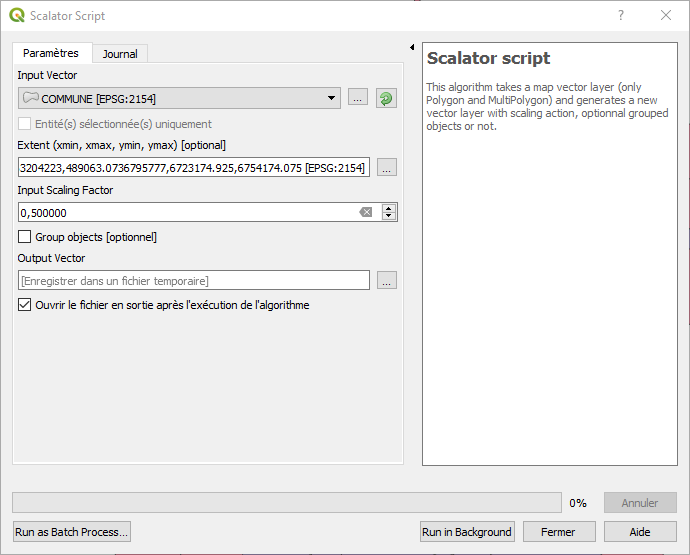Image resolution: width=690 pixels, height=555 pixels.
Task: Browse for output vector destination
Action: [387, 280]
